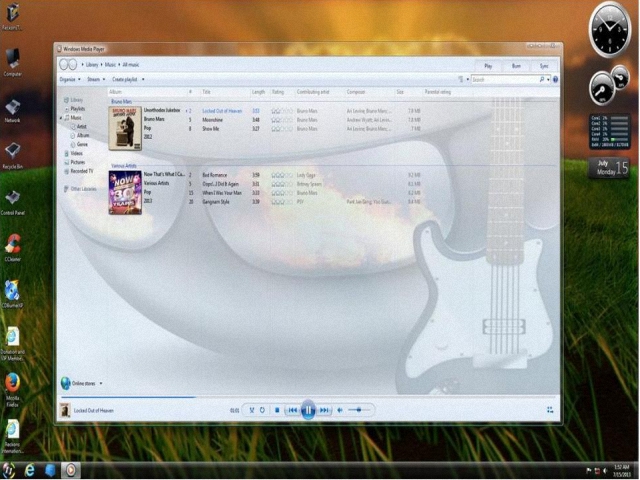Open the Start menu orb
This screenshot has height=480, width=640.
click(8, 470)
